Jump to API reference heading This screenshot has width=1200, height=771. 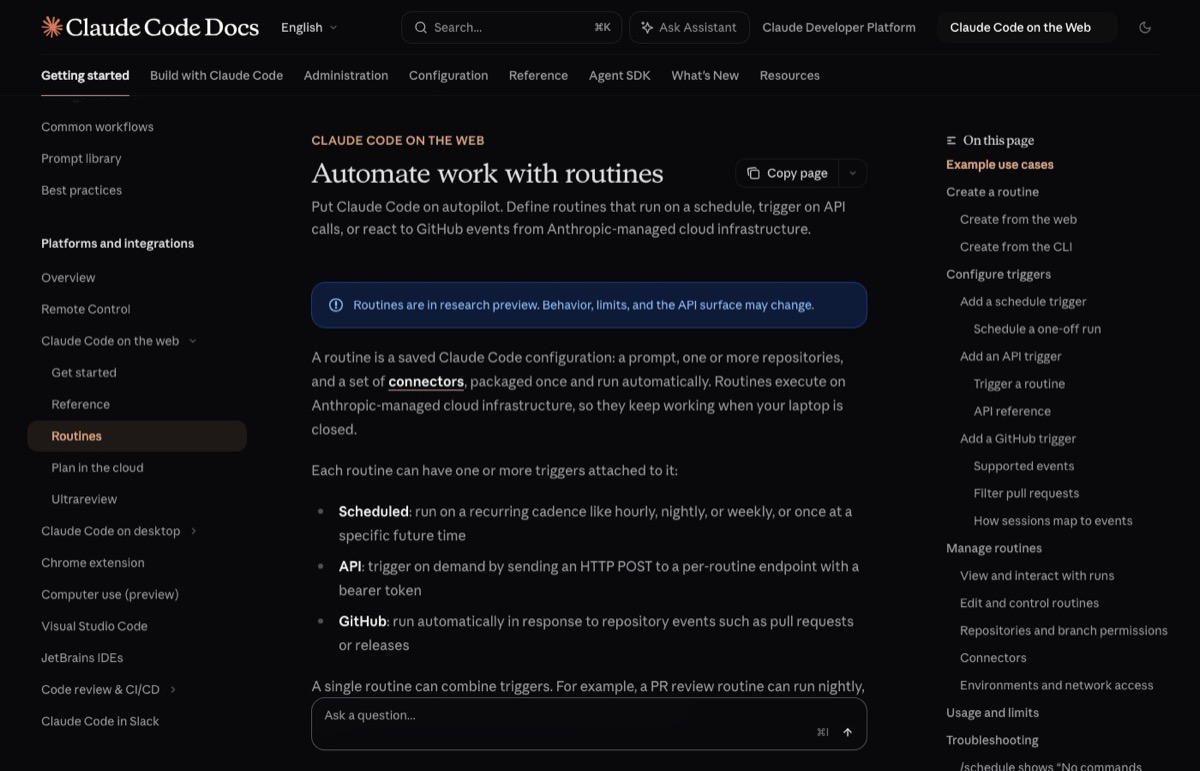point(1012,411)
